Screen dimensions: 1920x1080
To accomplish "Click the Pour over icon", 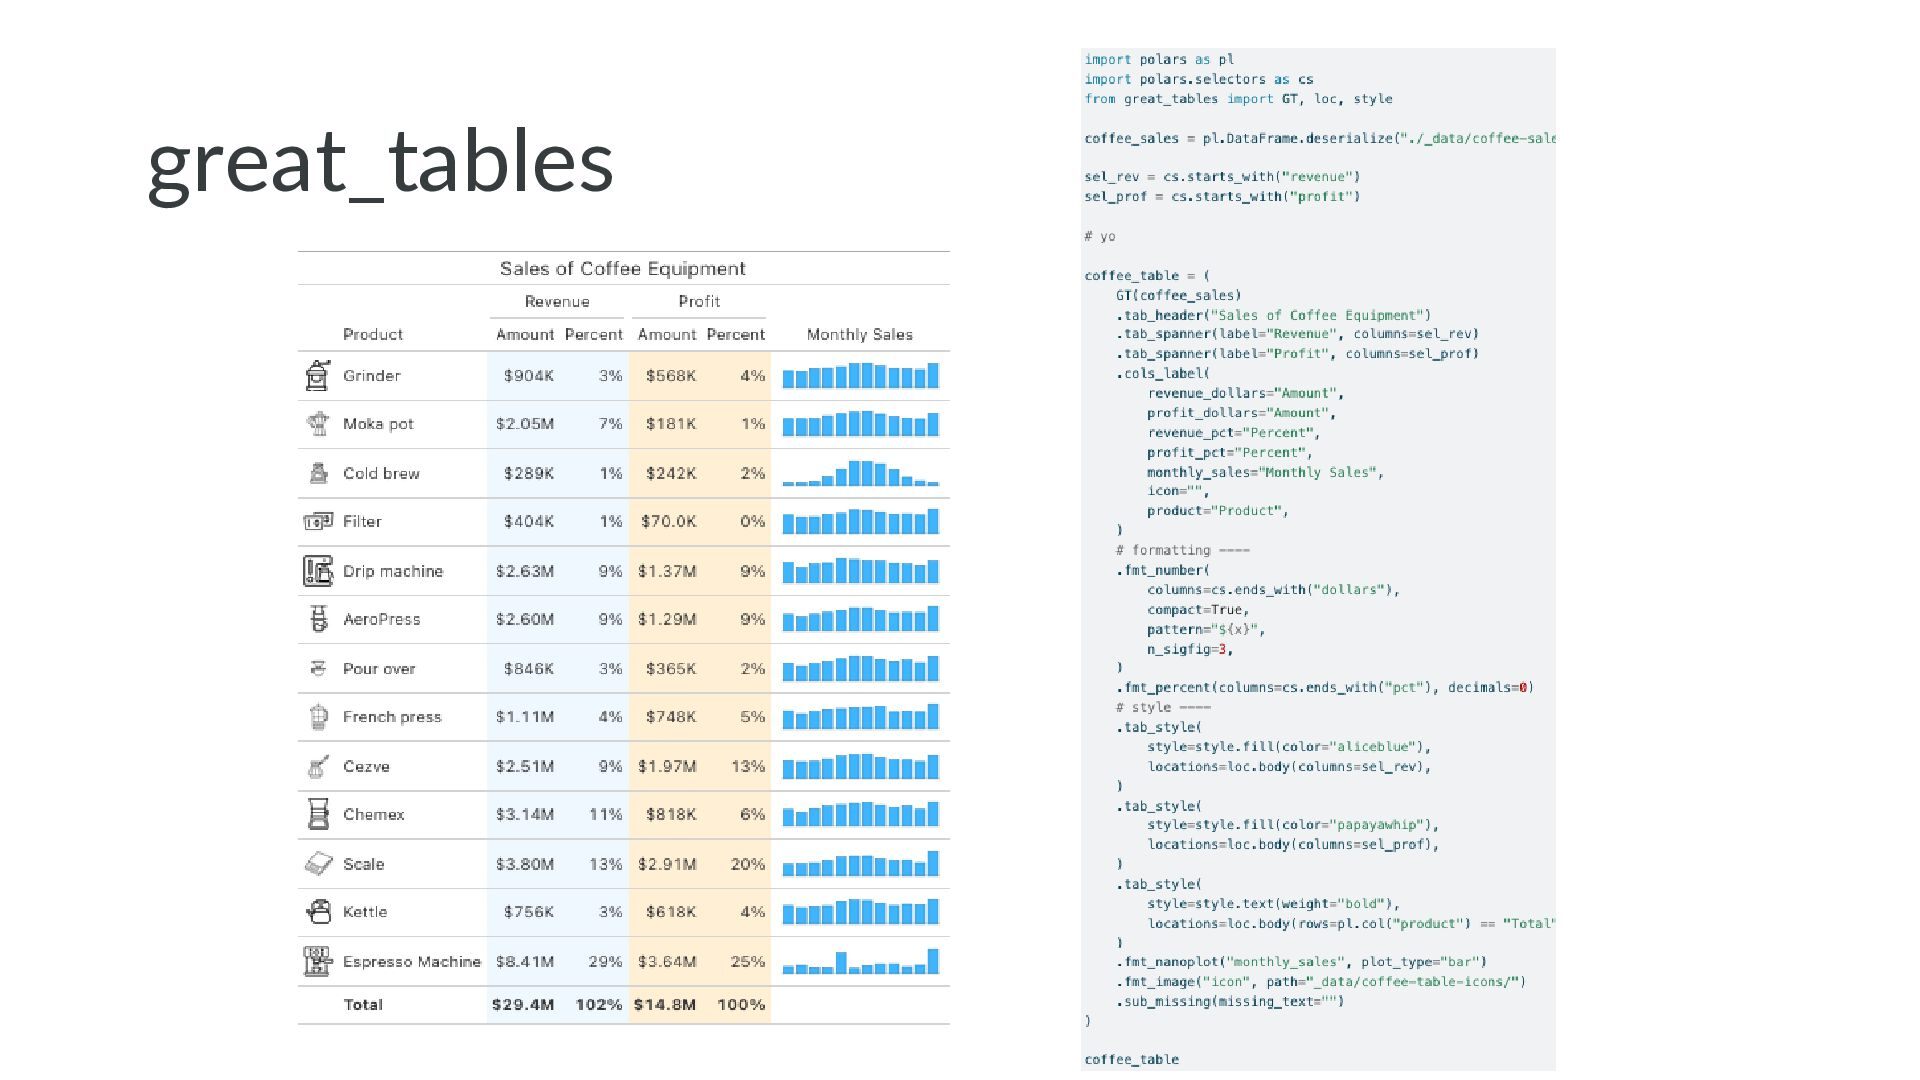I will pos(318,668).
